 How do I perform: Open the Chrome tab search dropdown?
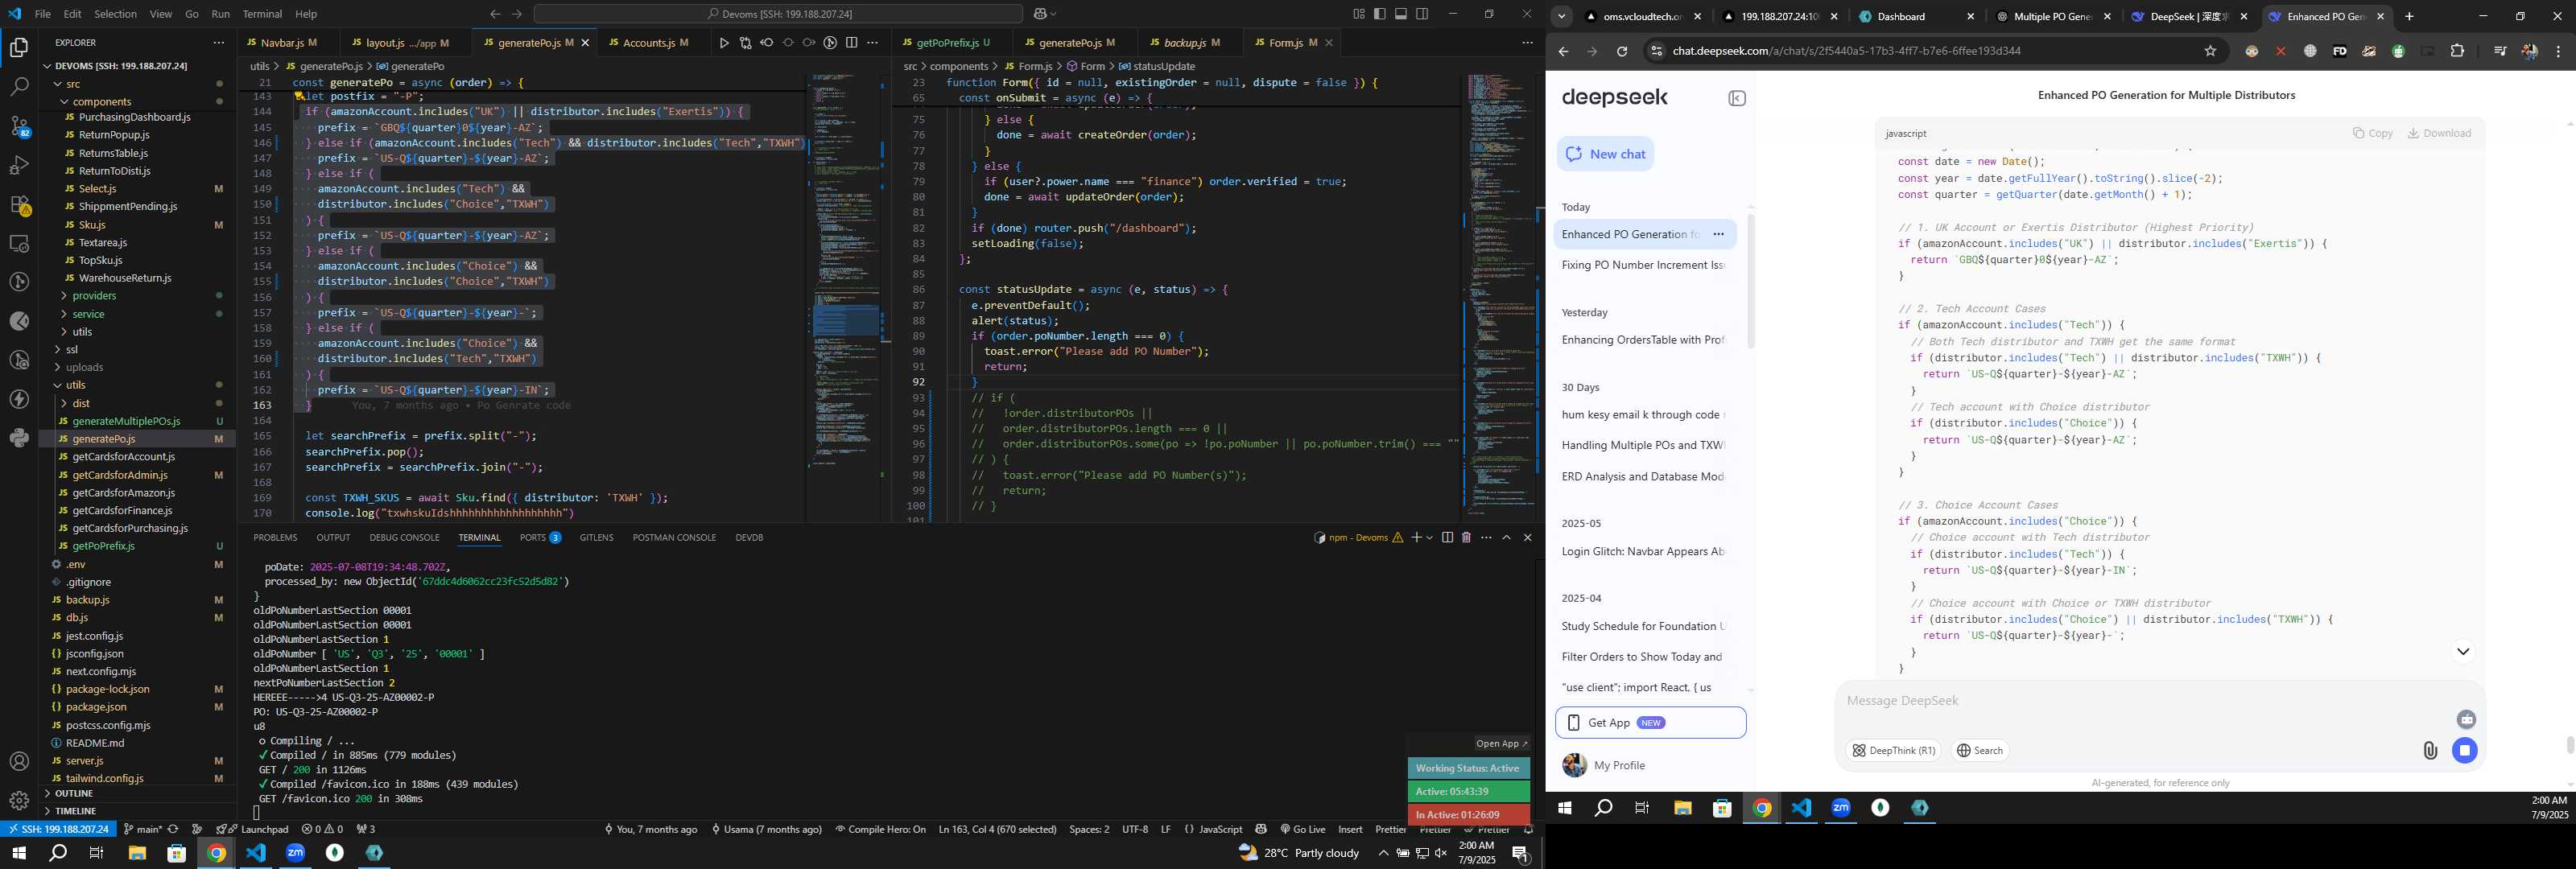1561,17
